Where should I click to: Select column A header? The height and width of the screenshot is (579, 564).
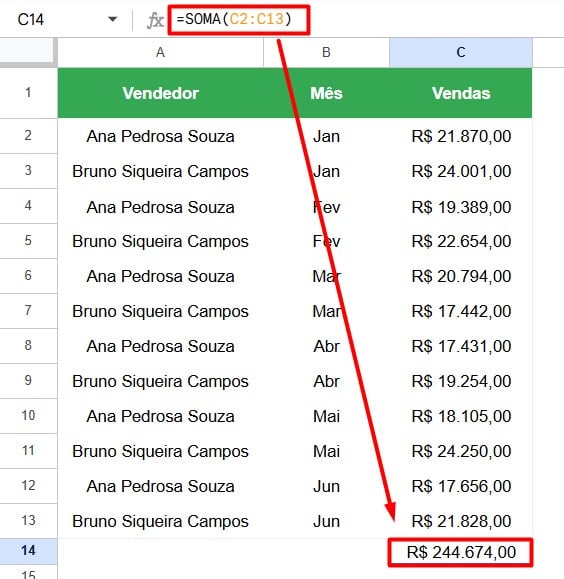(160, 53)
